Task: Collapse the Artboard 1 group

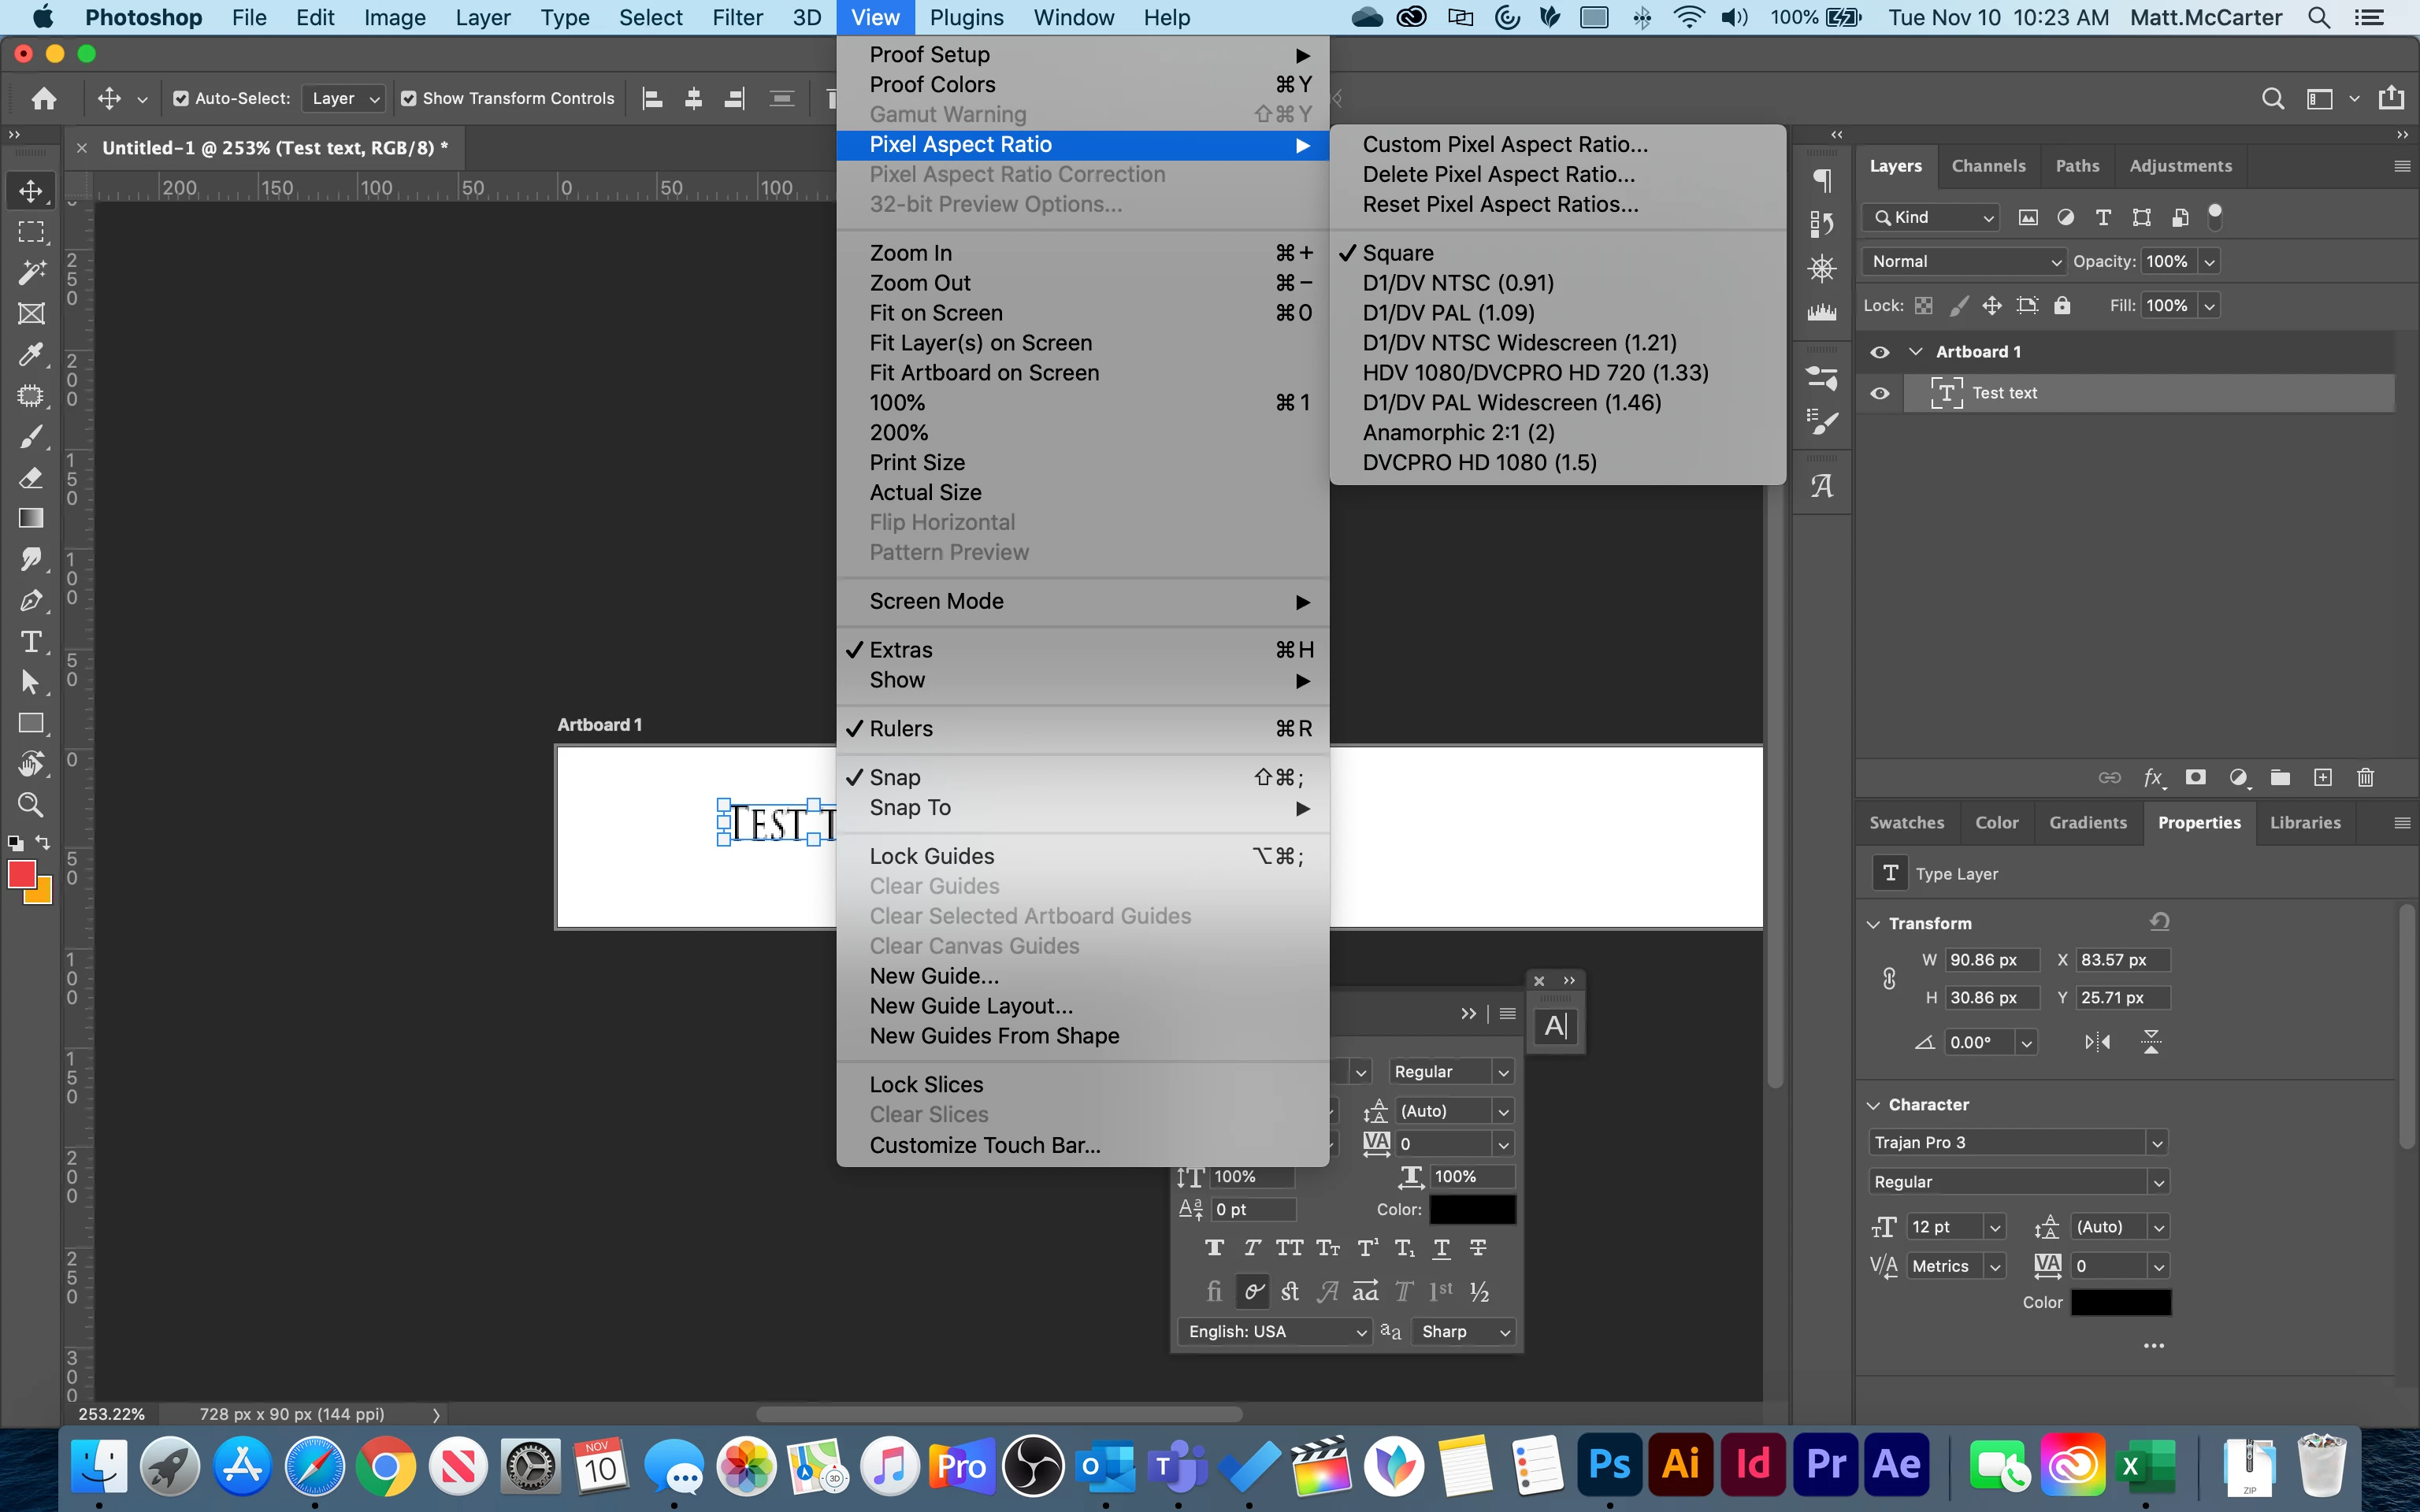Action: 1916,352
